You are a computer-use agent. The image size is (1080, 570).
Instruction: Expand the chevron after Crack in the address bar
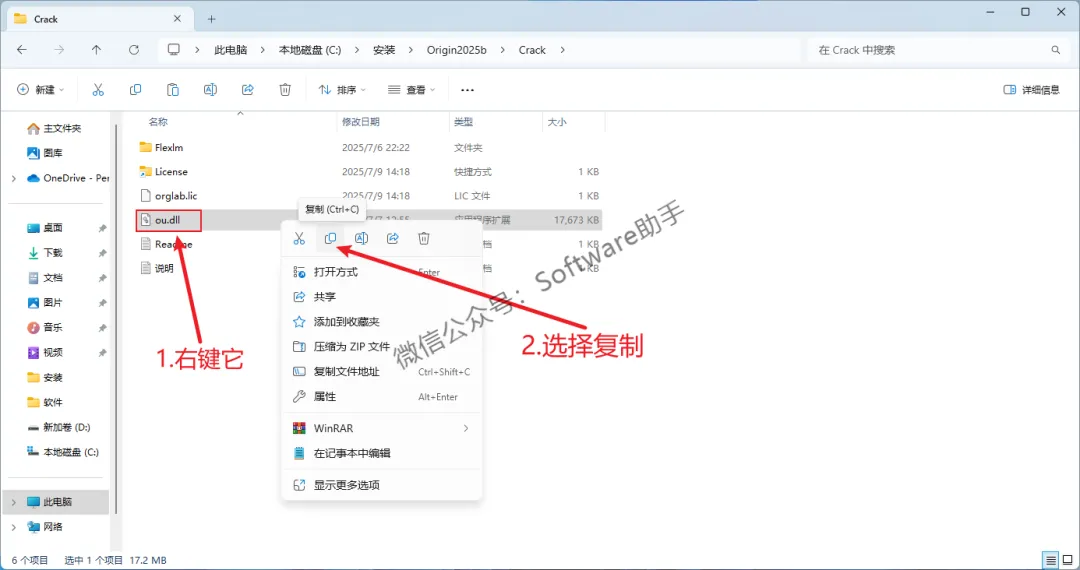(563, 50)
